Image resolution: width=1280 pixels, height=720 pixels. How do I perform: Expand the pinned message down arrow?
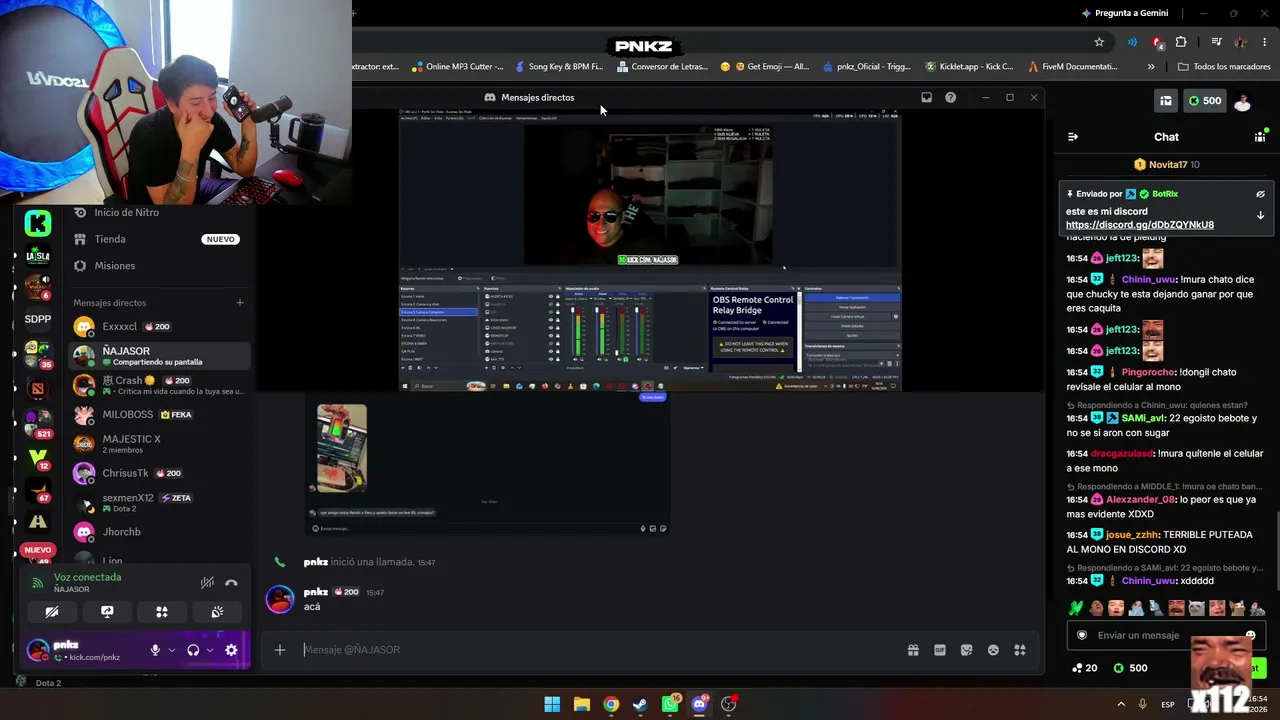pos(1260,216)
